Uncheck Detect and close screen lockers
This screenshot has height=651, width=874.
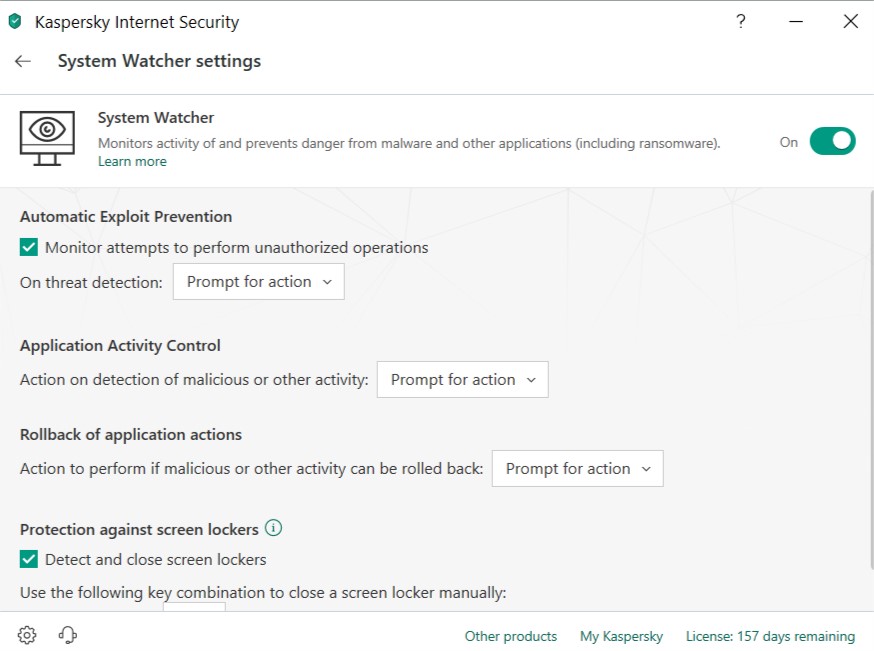click(x=29, y=559)
